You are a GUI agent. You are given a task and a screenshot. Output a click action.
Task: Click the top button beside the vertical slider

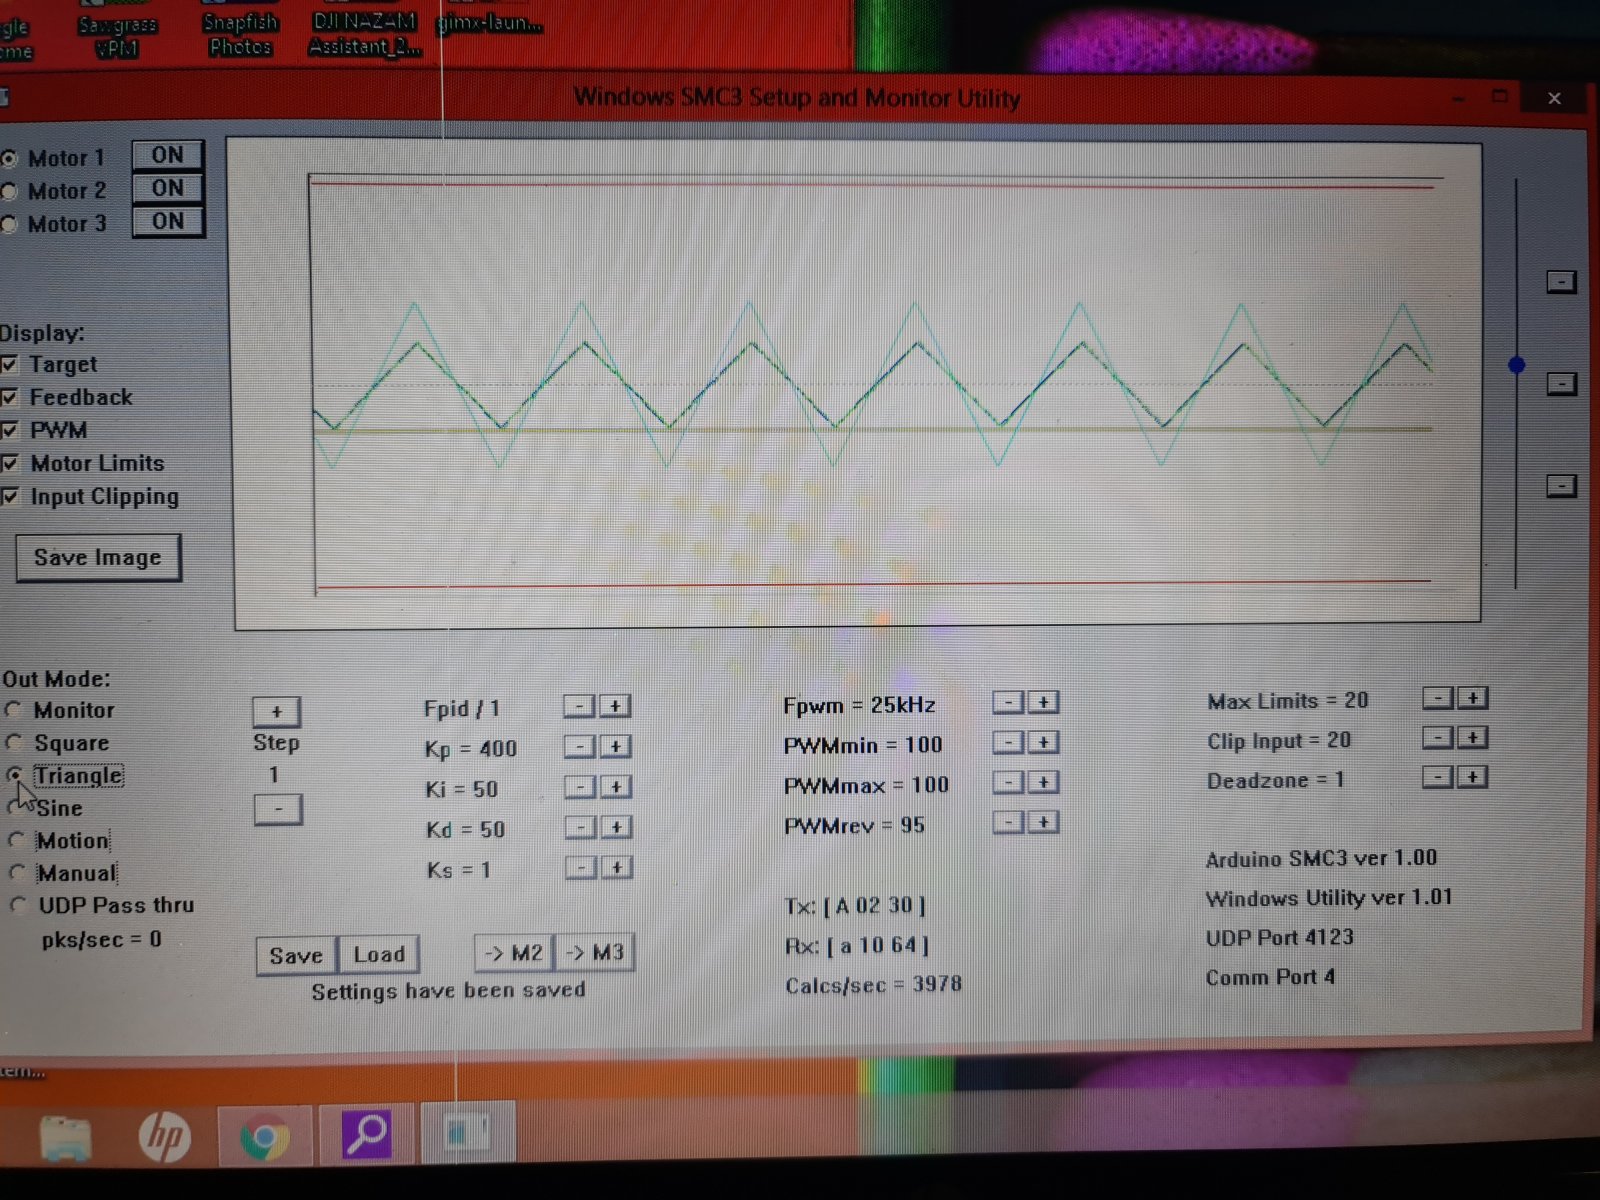click(1561, 282)
